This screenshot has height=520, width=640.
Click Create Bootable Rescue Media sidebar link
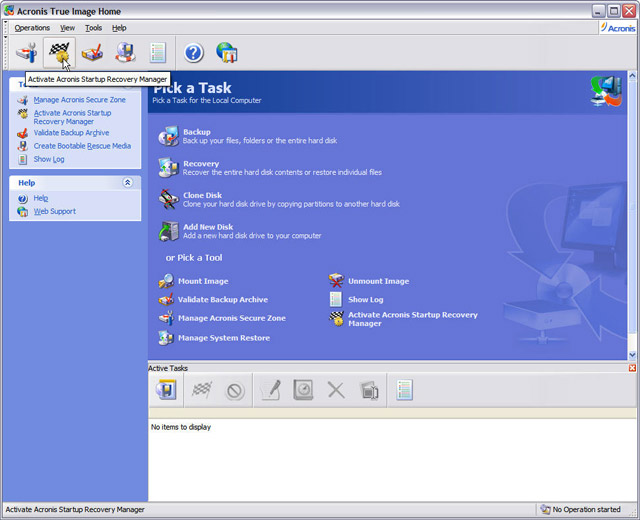point(82,146)
